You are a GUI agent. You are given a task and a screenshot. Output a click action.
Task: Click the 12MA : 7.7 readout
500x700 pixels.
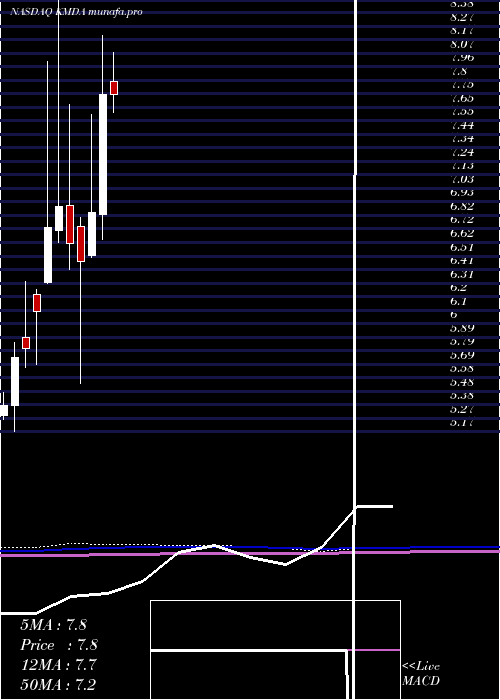[x=57, y=665]
